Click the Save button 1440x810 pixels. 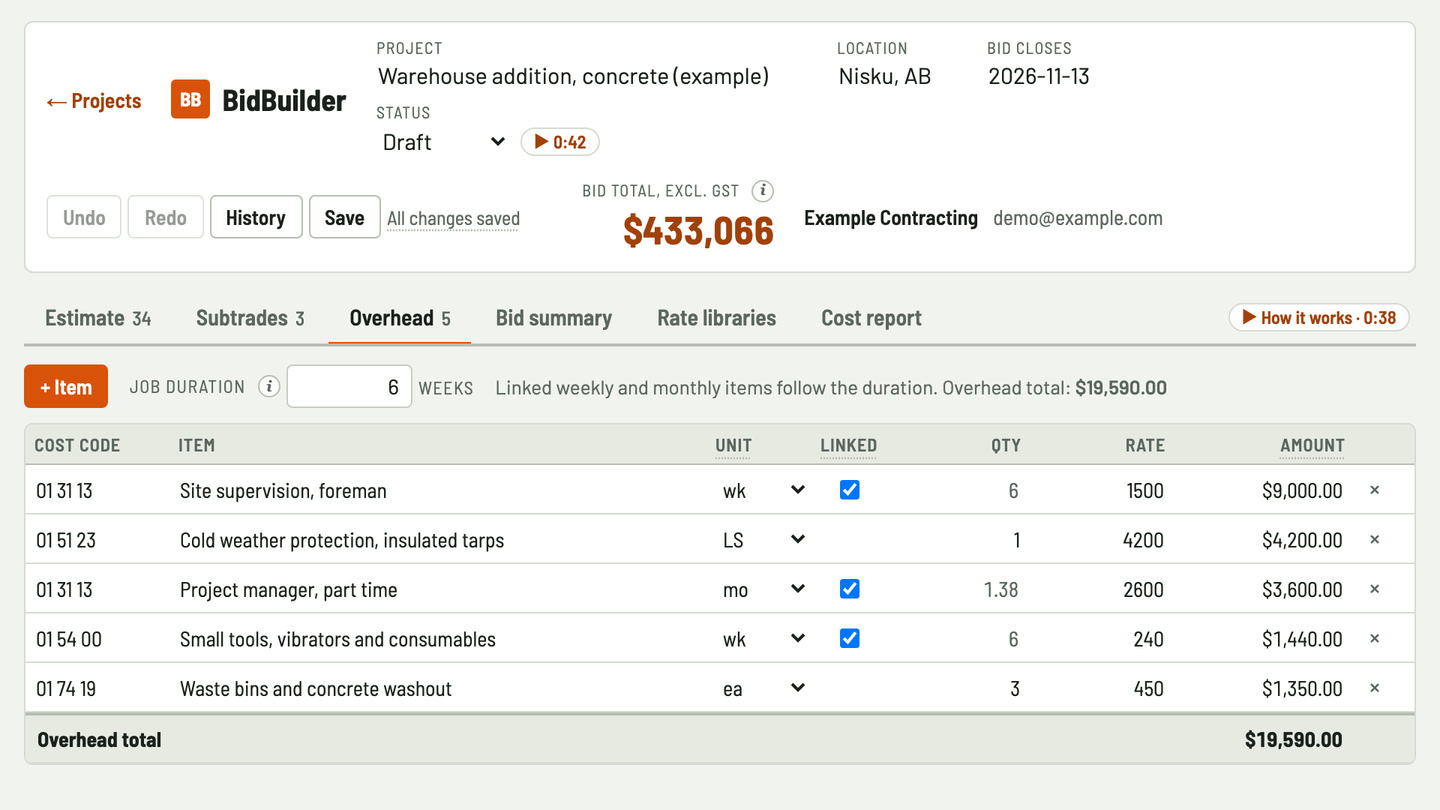coord(345,217)
